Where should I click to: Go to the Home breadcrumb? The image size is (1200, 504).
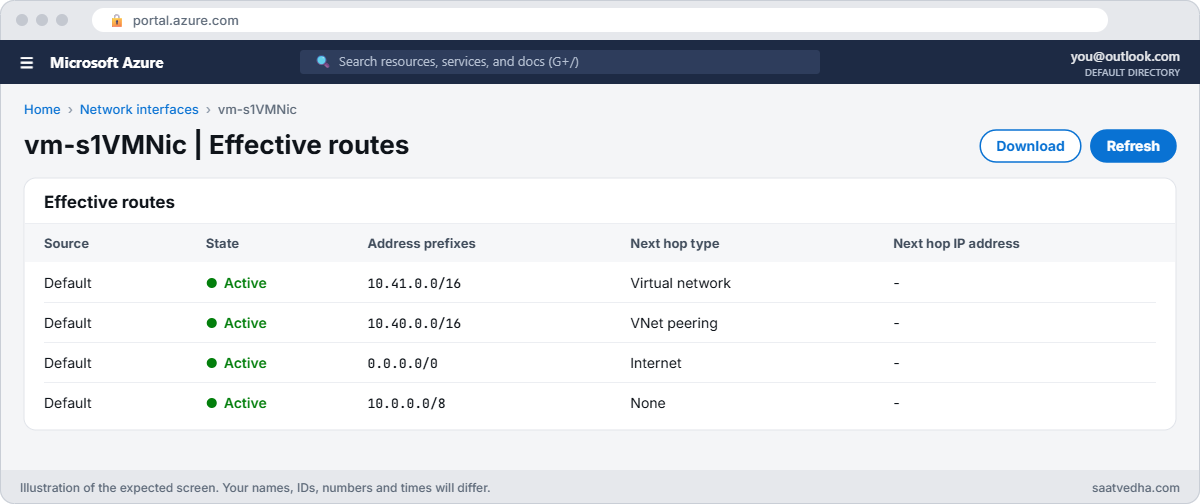tap(42, 109)
